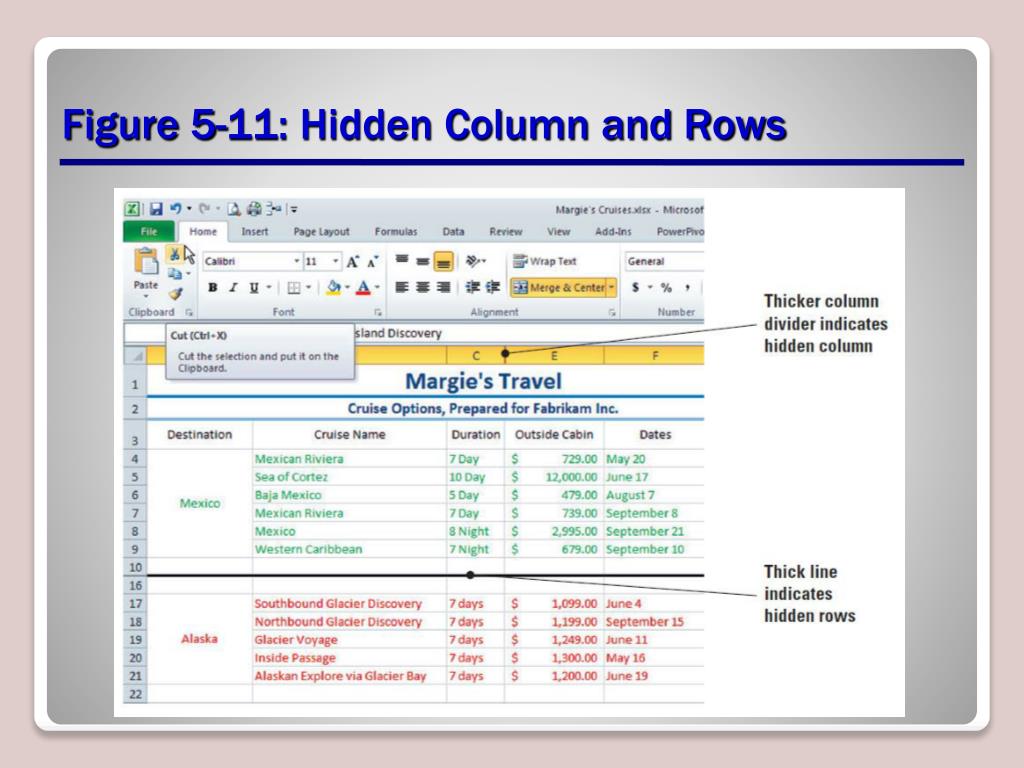1024x768 pixels.
Task: Click the Middle Align icon
Action: (423, 261)
